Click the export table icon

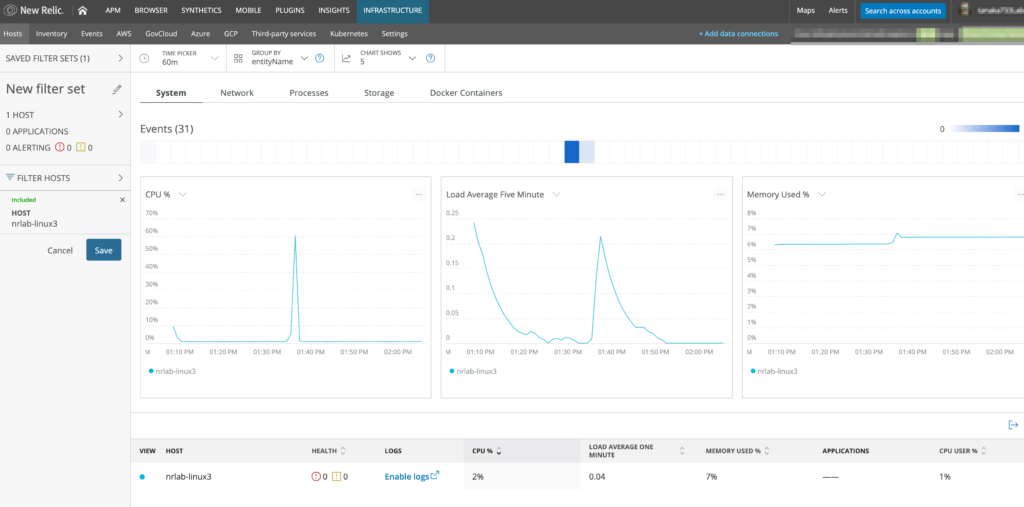tap(1013, 425)
